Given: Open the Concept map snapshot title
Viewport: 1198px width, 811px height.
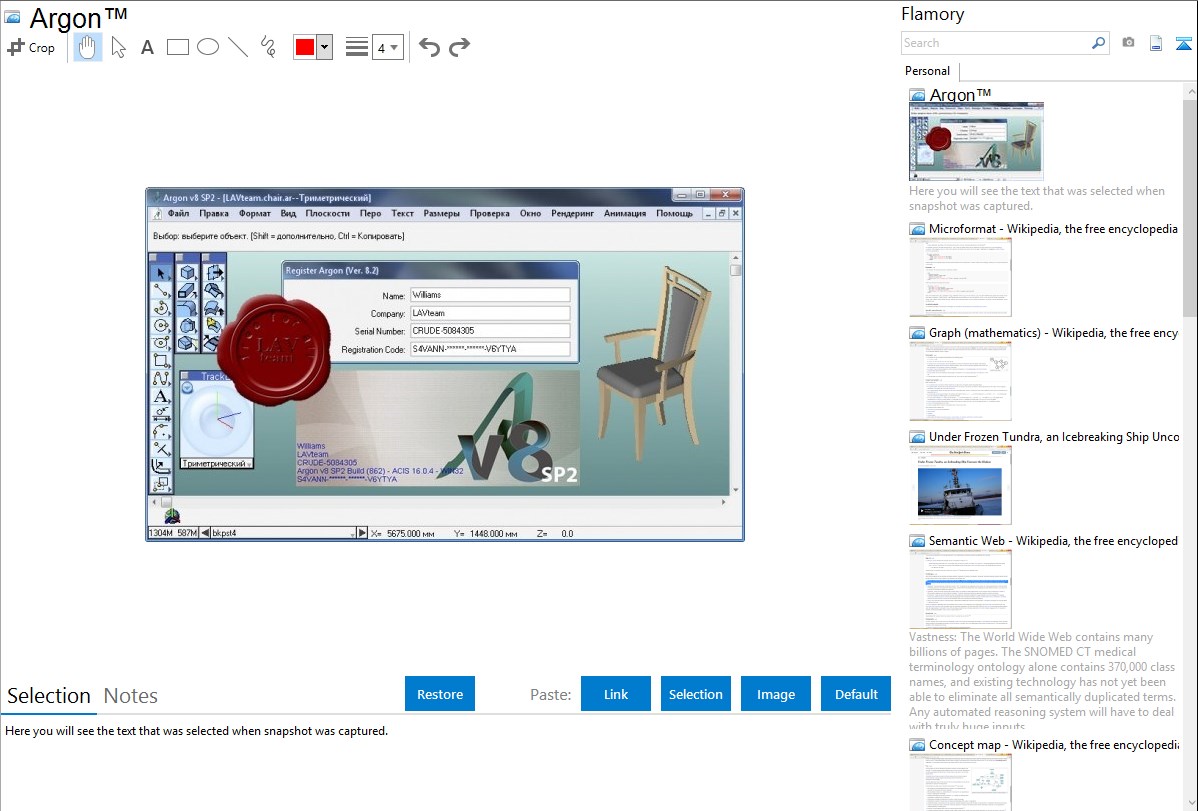Looking at the screenshot, I should 1053,744.
